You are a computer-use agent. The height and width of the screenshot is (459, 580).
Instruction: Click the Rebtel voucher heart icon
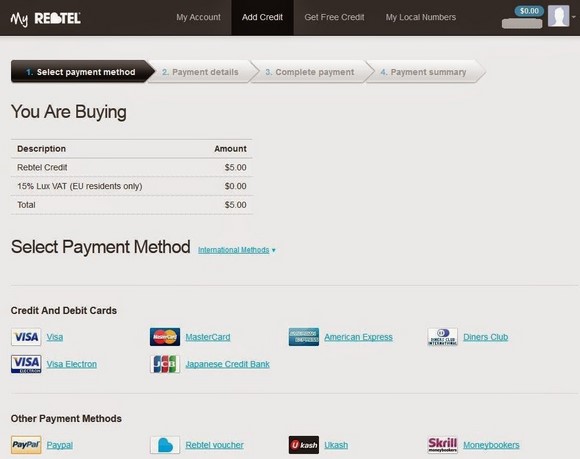pos(165,445)
